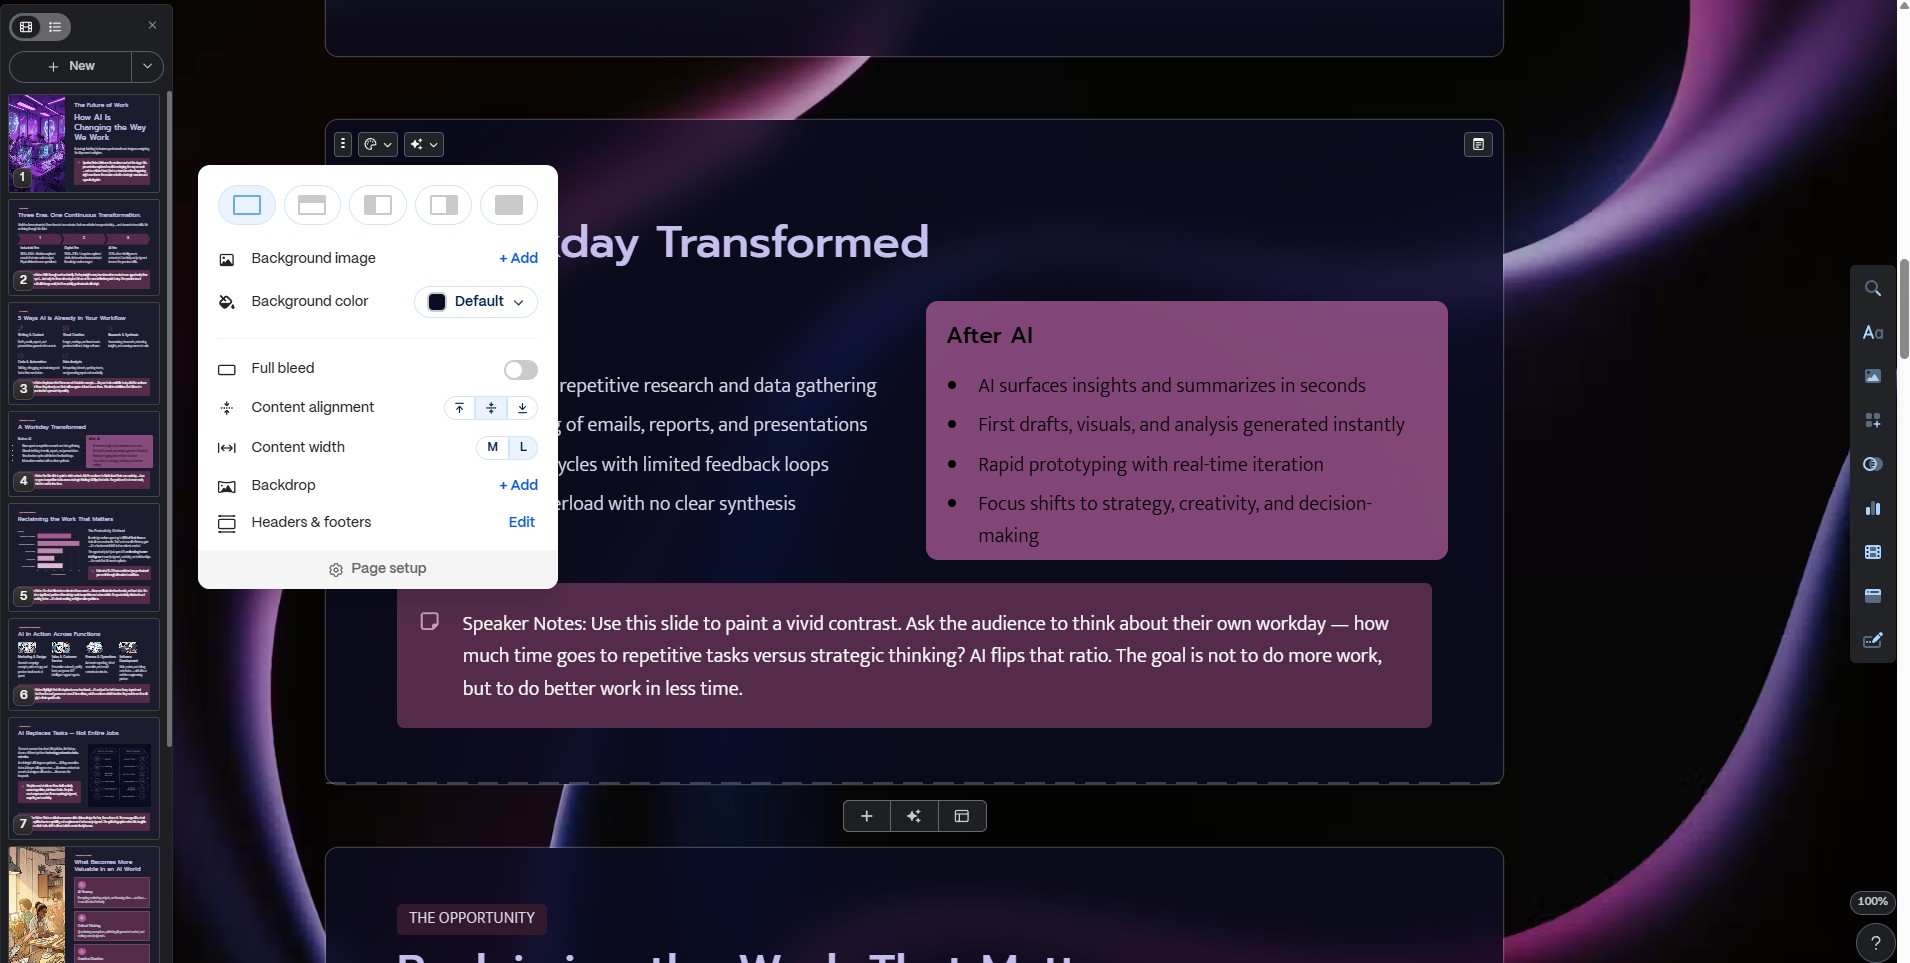This screenshot has width=1910, height=963.
Task: Click the dark background color swatch
Action: tap(437, 302)
